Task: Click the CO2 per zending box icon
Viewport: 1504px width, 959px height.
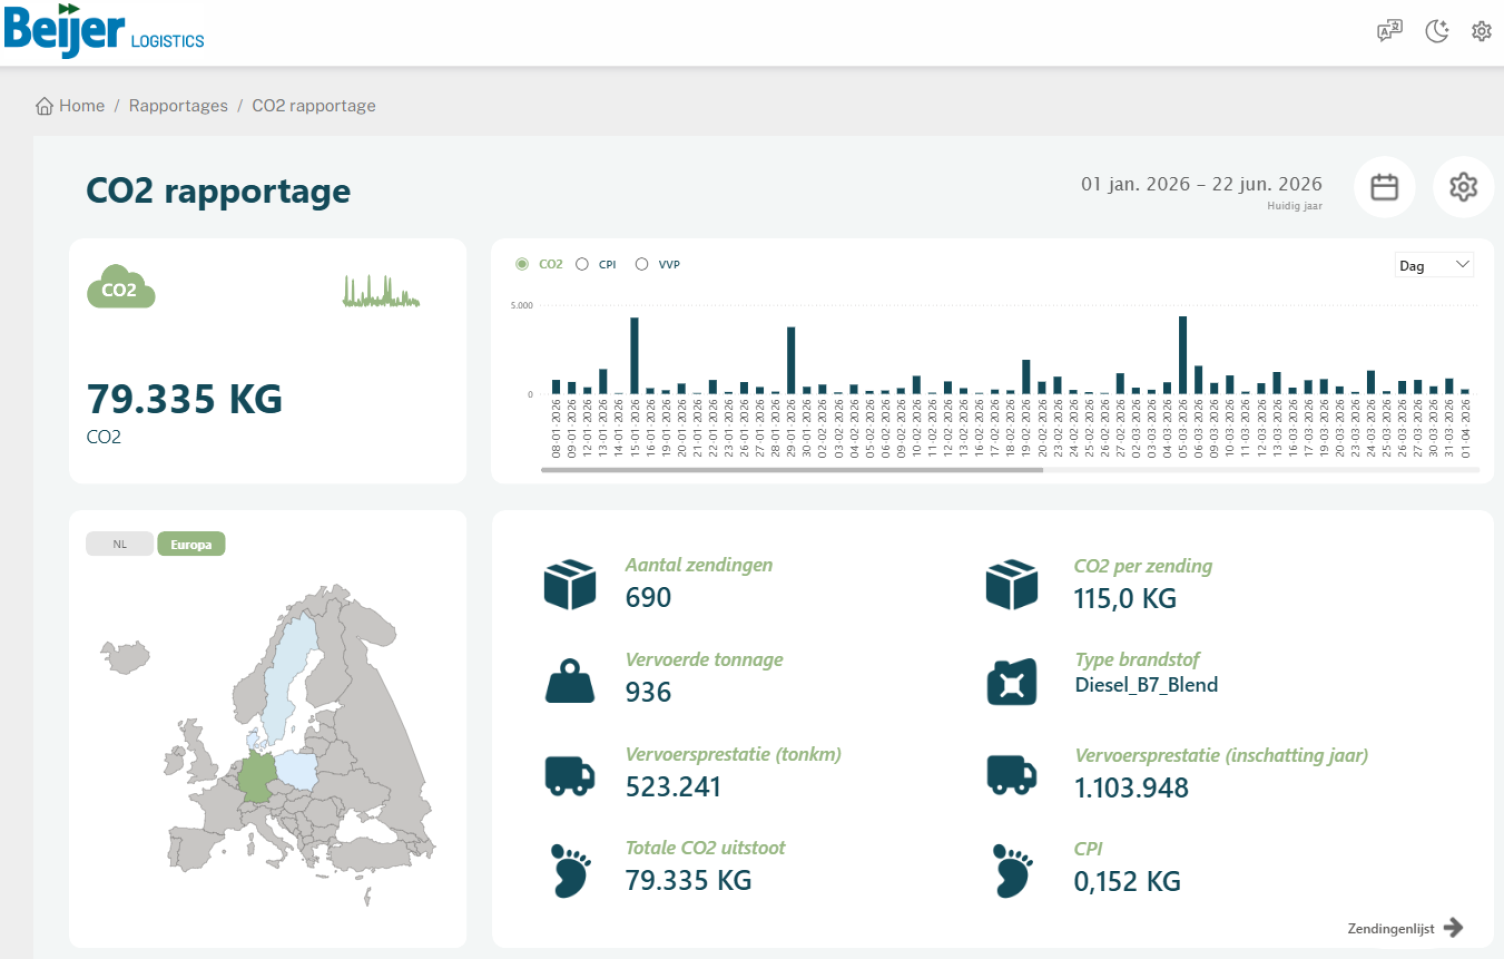Action: 1012,584
